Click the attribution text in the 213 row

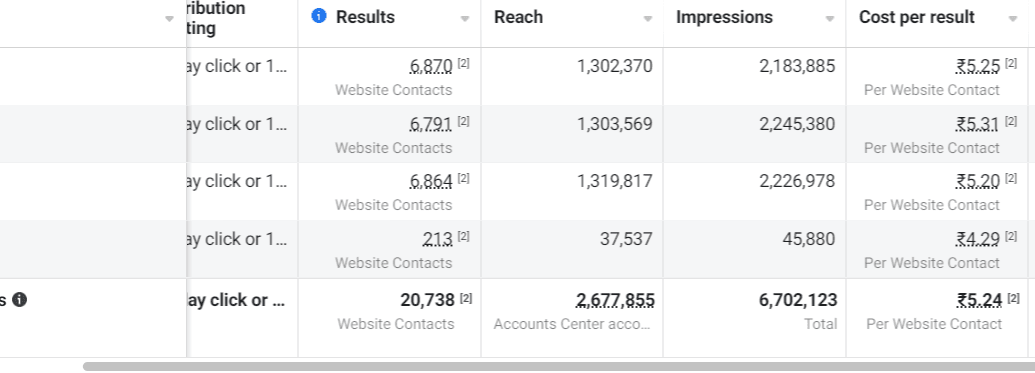(x=238, y=239)
